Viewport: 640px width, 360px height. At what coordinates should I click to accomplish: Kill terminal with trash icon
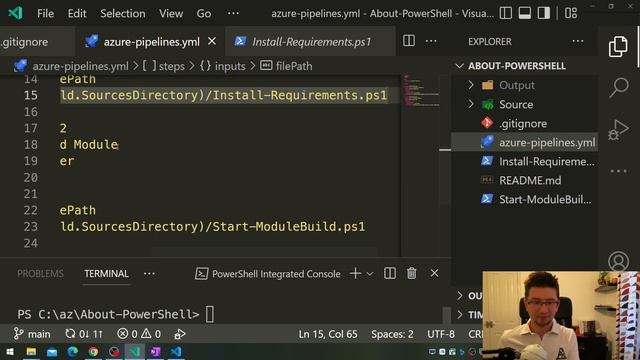(411, 273)
